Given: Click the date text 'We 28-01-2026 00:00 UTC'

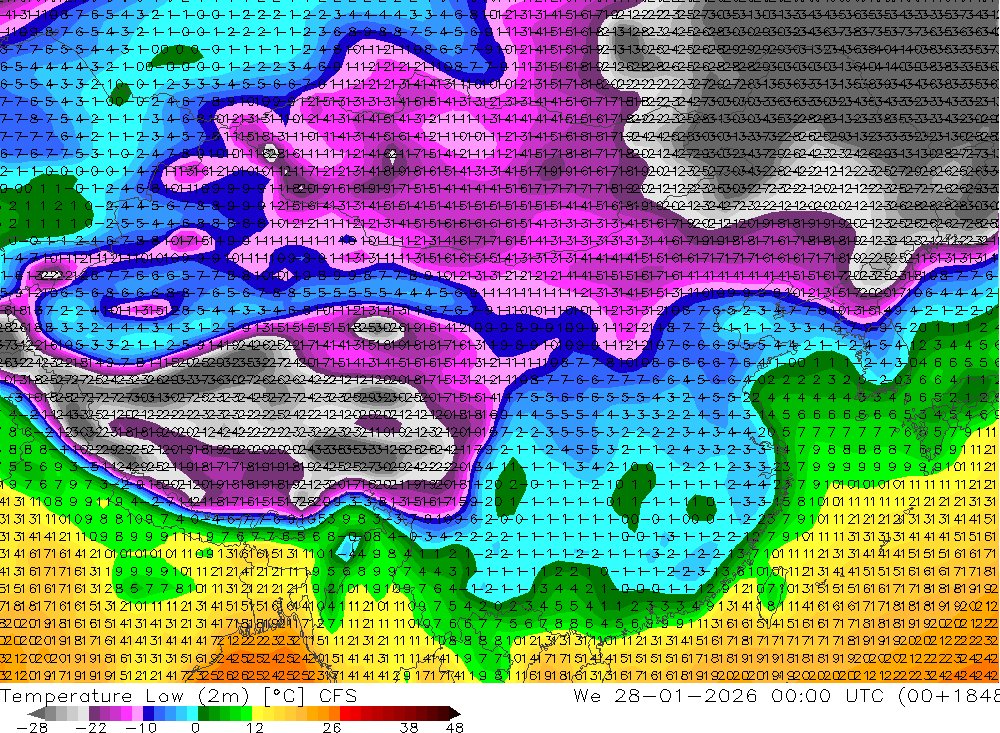Looking at the screenshot, I should tap(730, 696).
